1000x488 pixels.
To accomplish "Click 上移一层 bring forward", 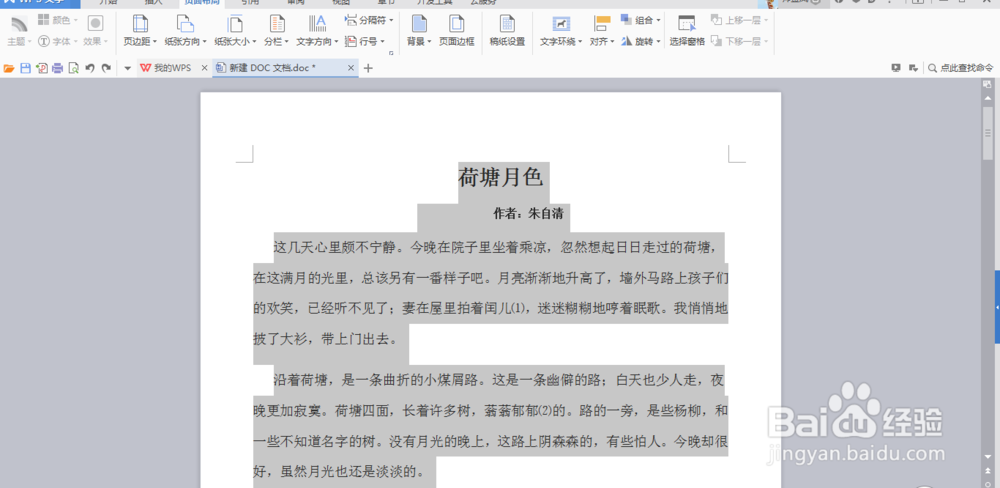I will pyautogui.click(x=739, y=20).
